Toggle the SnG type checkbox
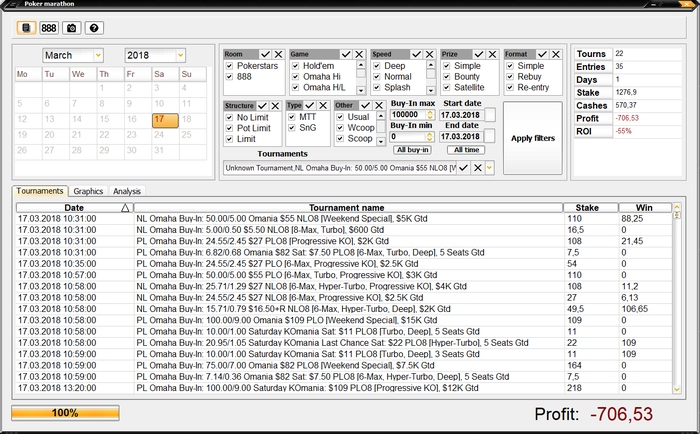The height and width of the screenshot is (434, 700). [292, 128]
